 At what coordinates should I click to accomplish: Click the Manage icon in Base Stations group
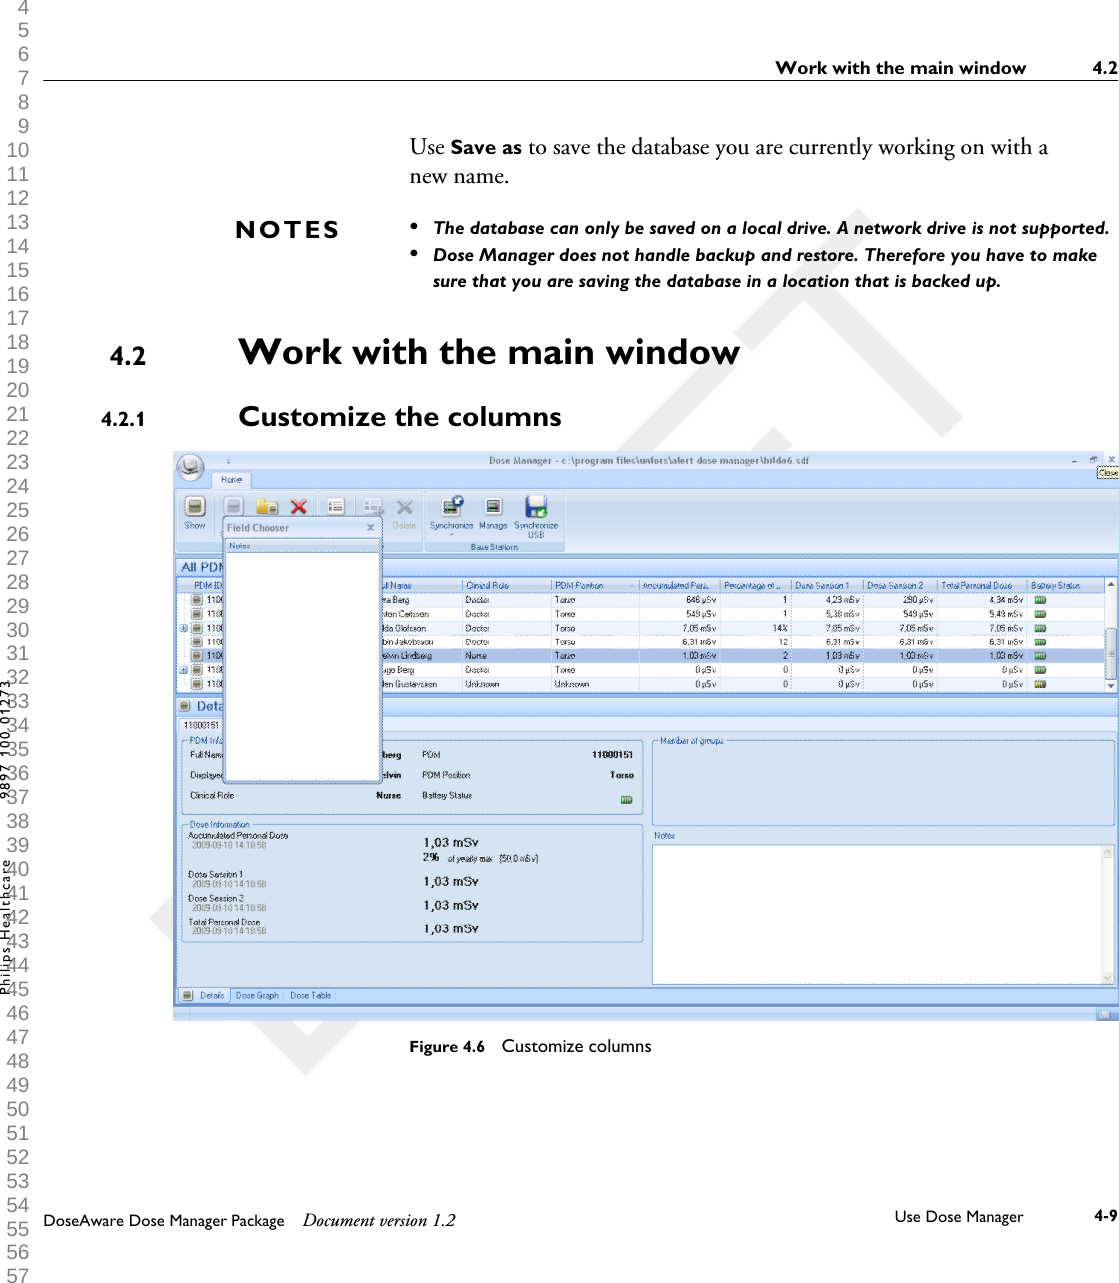tap(493, 504)
